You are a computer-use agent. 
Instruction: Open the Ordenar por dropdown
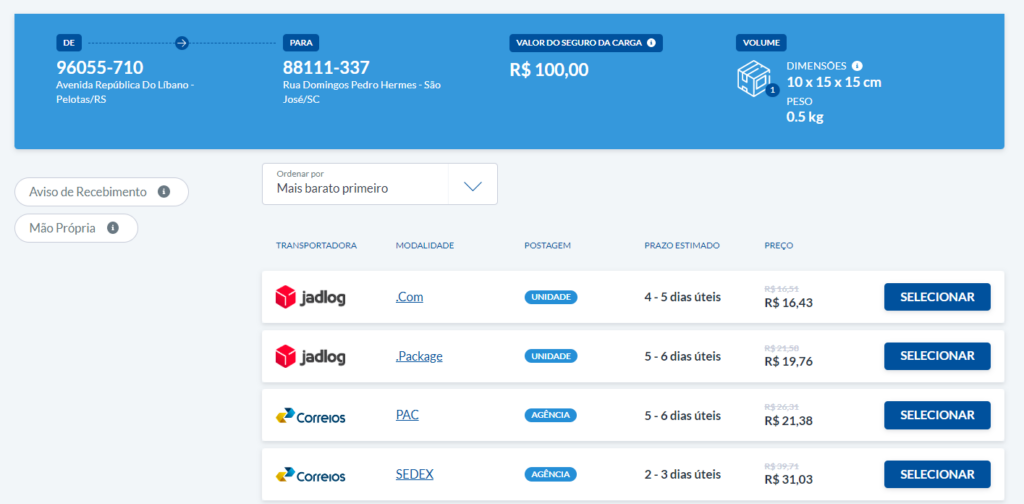click(379, 183)
